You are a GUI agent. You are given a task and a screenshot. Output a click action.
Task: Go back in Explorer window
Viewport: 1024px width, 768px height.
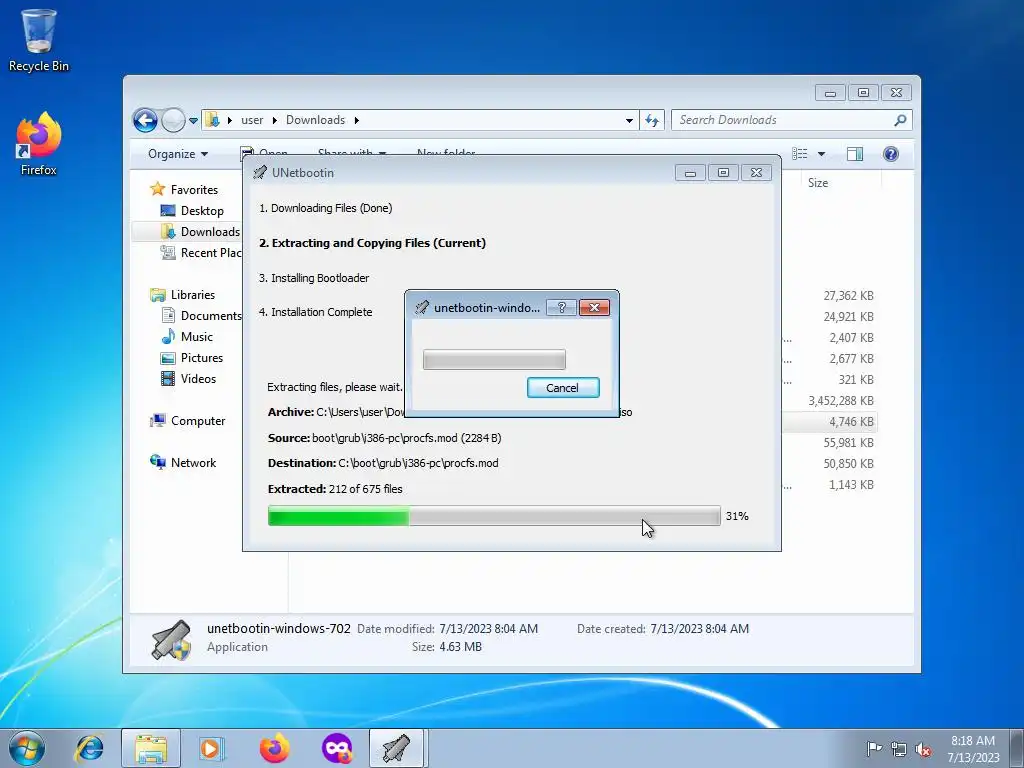point(145,120)
